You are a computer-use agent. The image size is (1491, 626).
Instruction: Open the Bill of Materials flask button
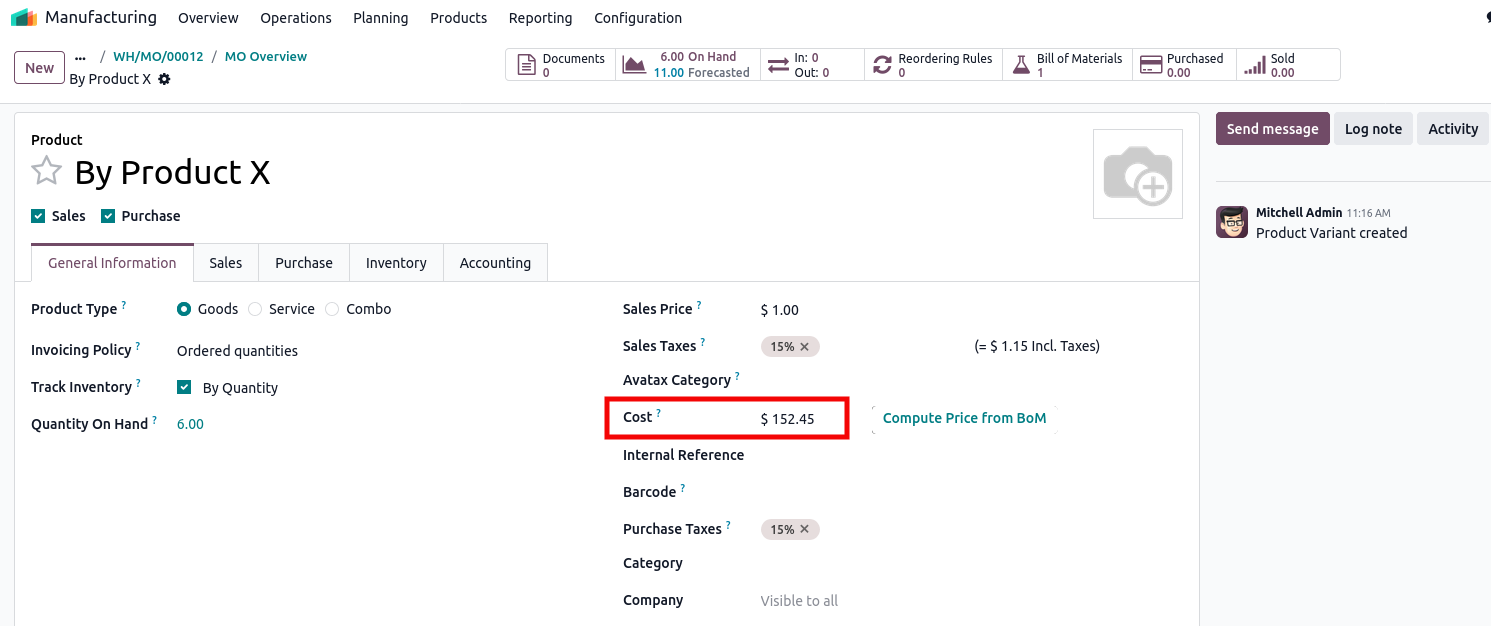(x=1068, y=65)
